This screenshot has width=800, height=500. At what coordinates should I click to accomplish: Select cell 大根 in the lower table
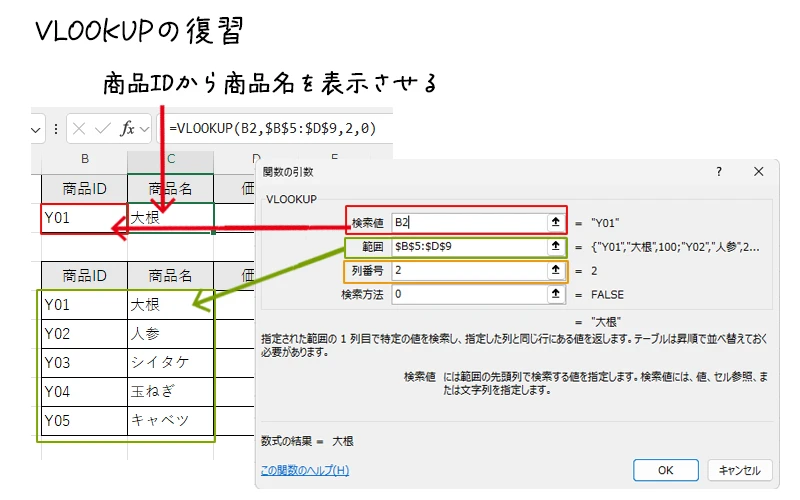point(170,305)
